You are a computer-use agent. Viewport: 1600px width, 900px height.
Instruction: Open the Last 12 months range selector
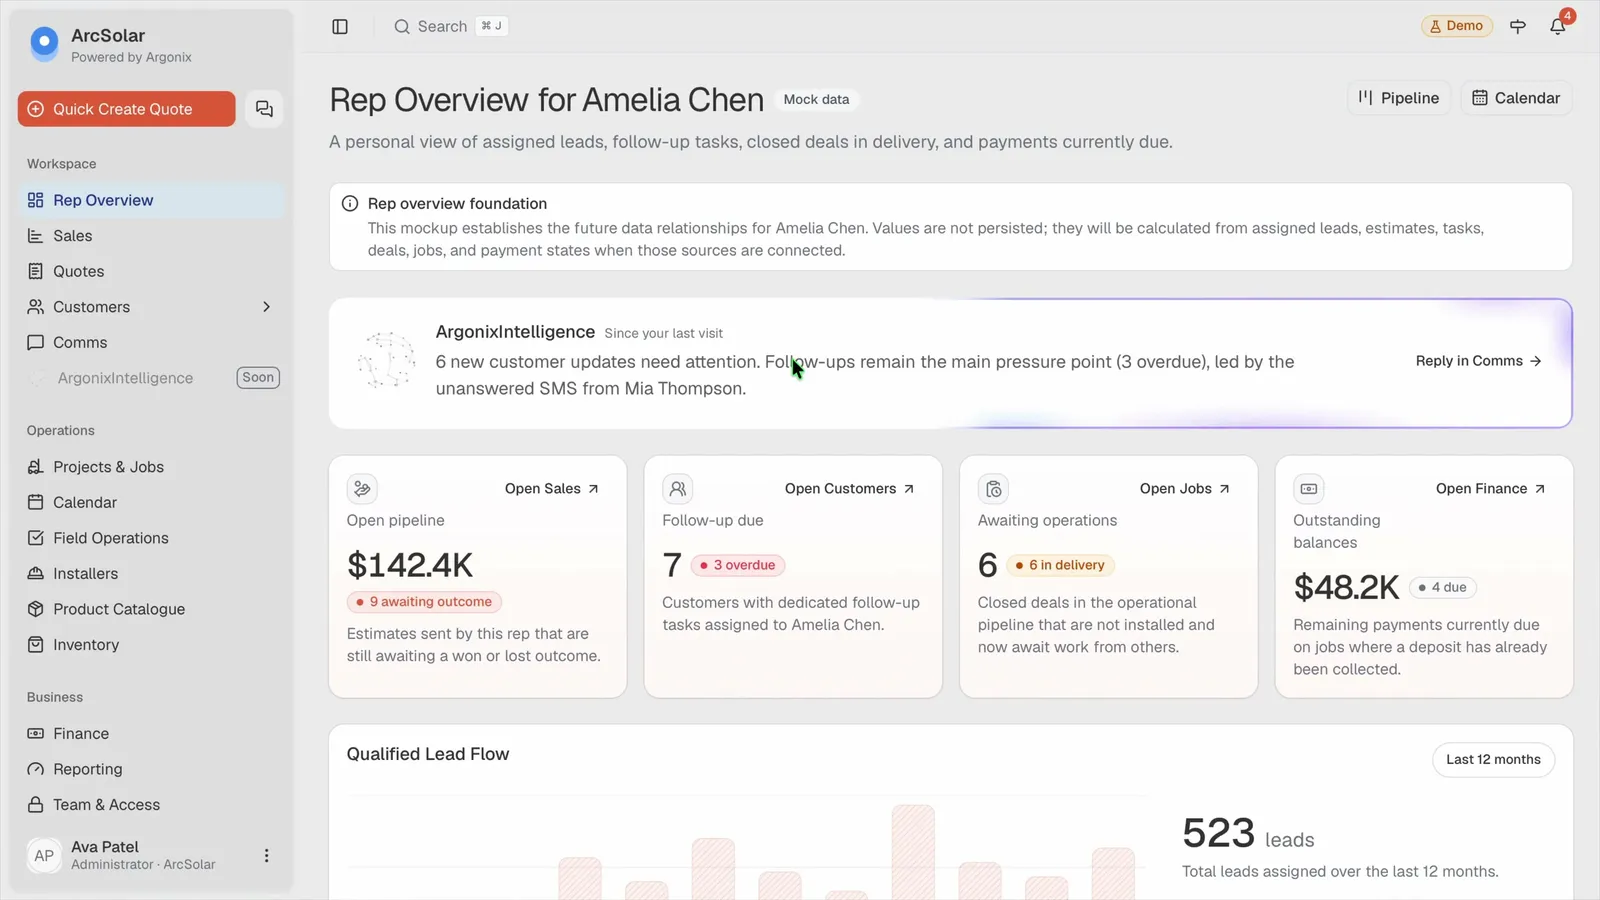pos(1493,760)
